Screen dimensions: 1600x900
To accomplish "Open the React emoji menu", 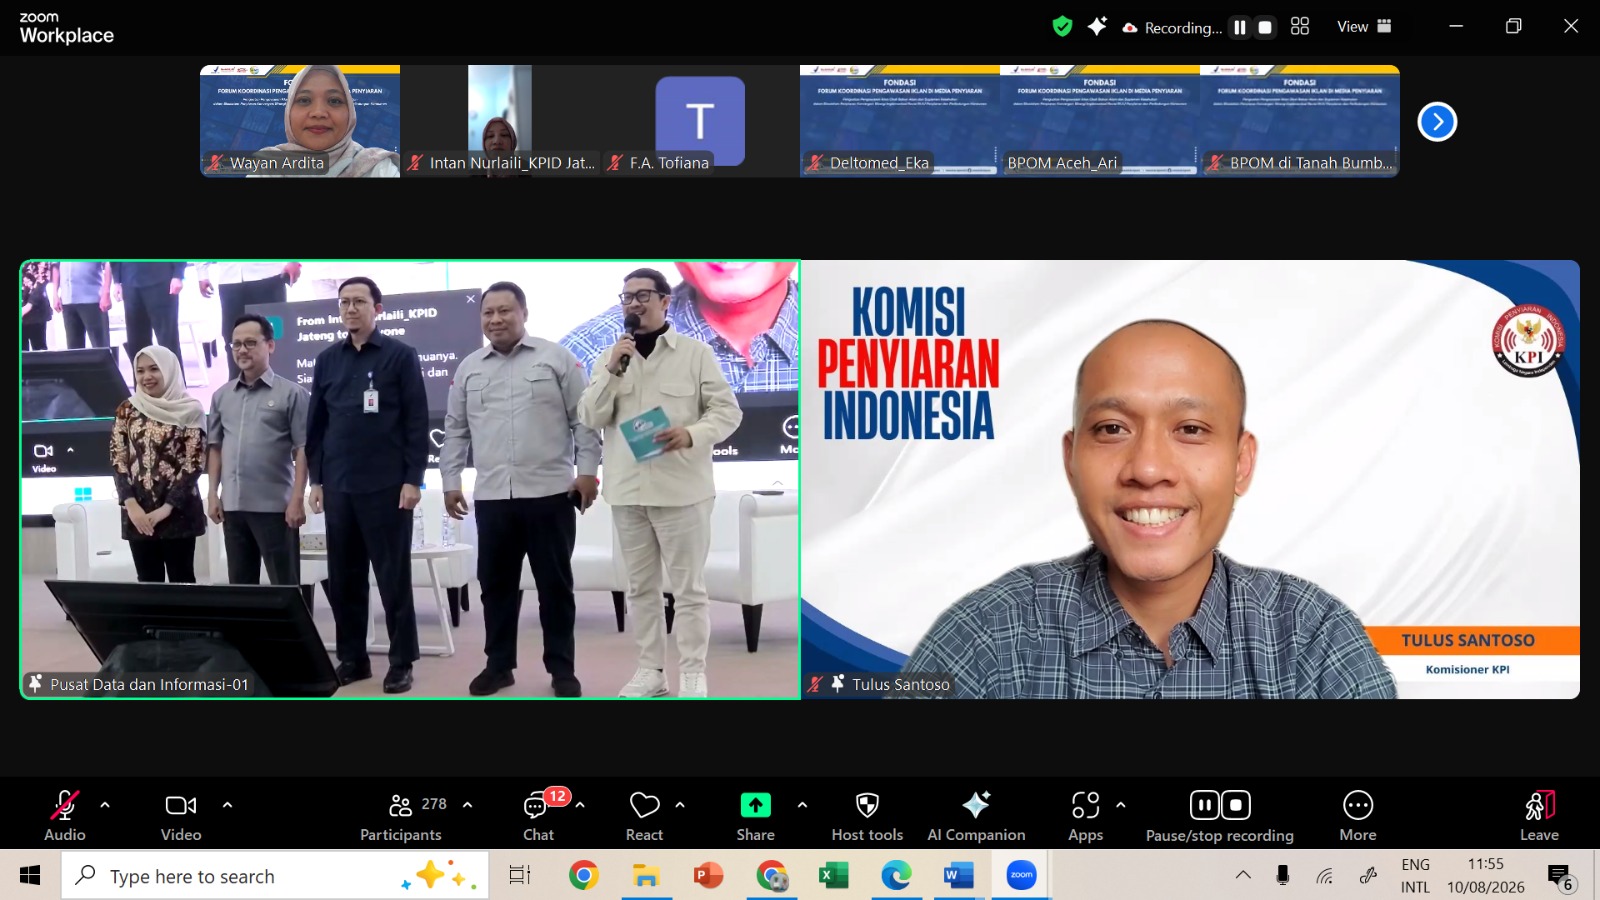I will click(x=645, y=815).
